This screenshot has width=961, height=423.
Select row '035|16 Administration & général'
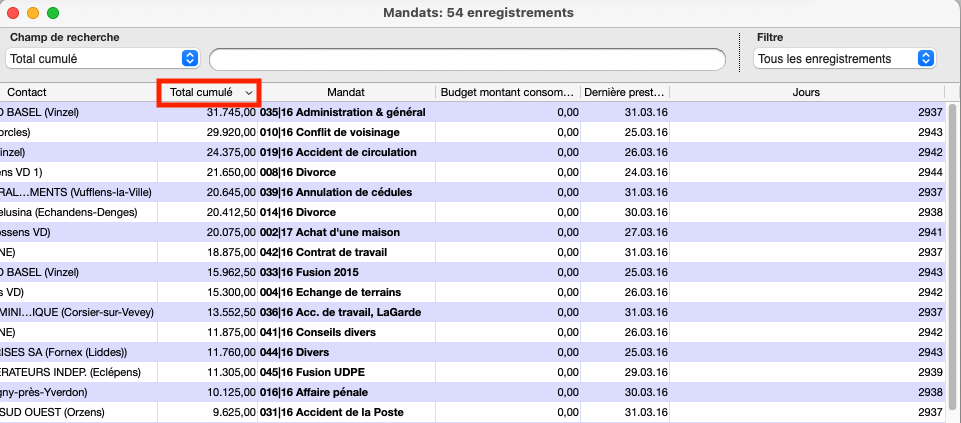point(473,112)
